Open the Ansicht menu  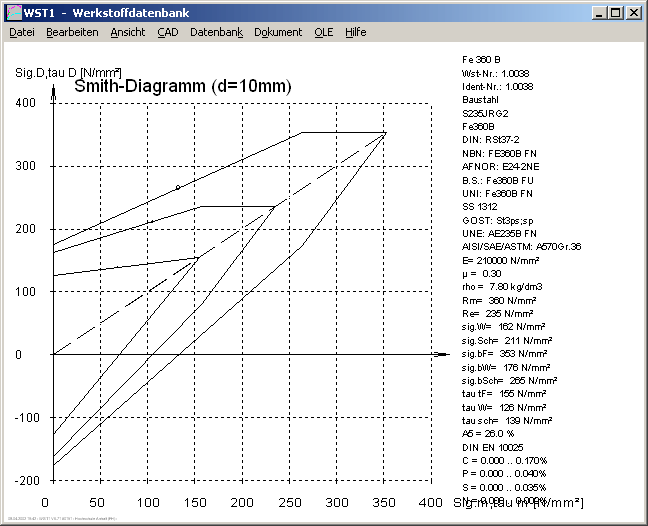click(127, 32)
